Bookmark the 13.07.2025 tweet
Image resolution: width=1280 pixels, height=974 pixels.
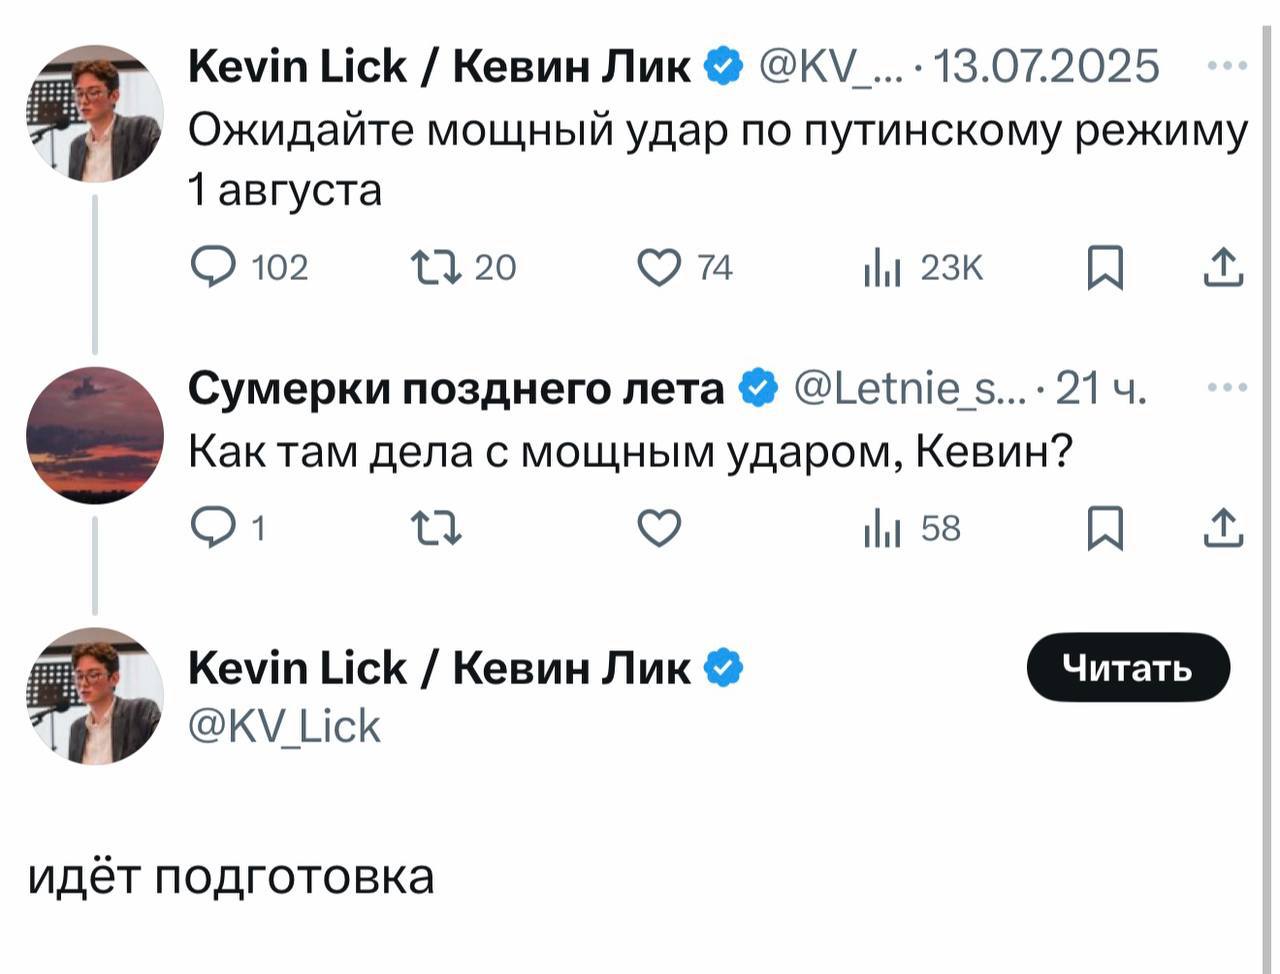tap(1105, 267)
